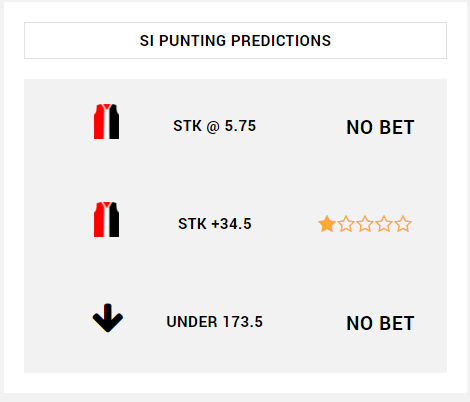
Task: Click the STK @ 5.75 odds text
Action: click(x=215, y=126)
